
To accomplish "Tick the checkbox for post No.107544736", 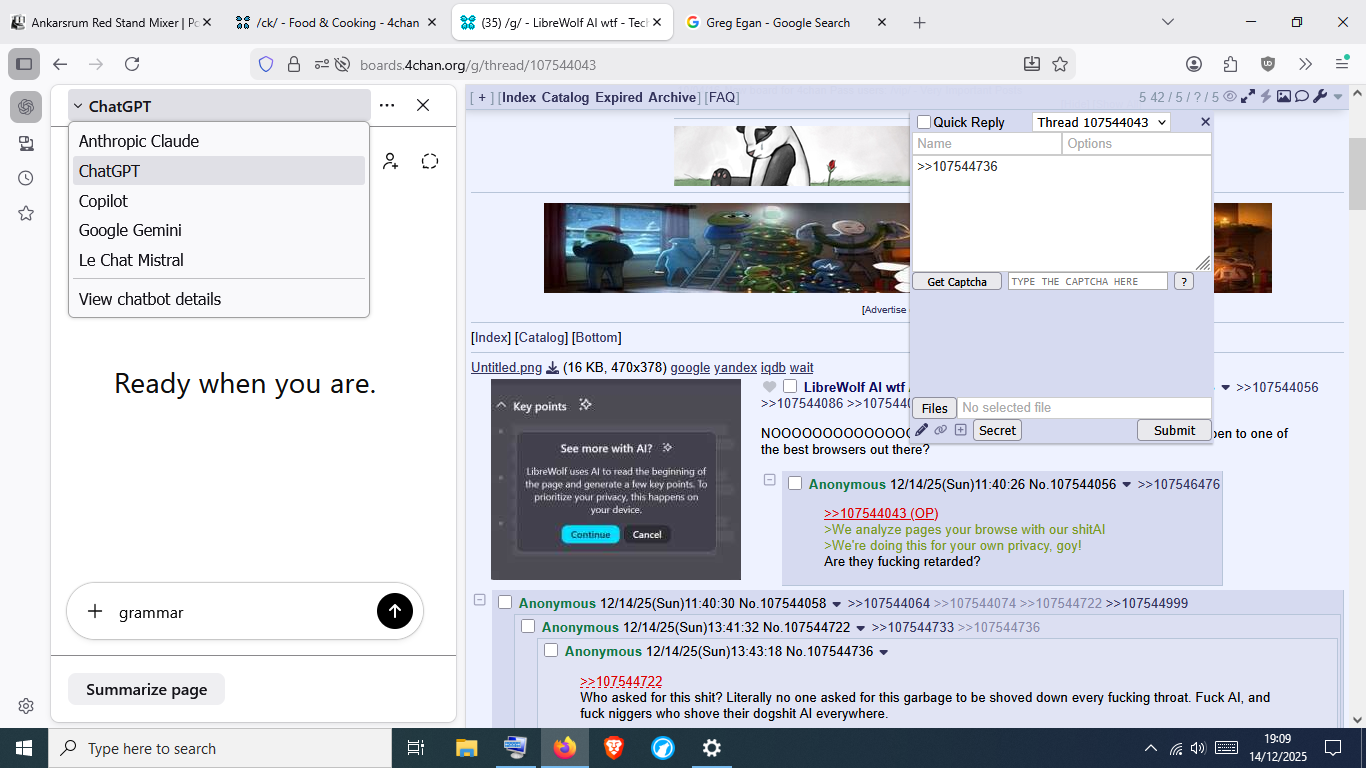I will point(551,651).
